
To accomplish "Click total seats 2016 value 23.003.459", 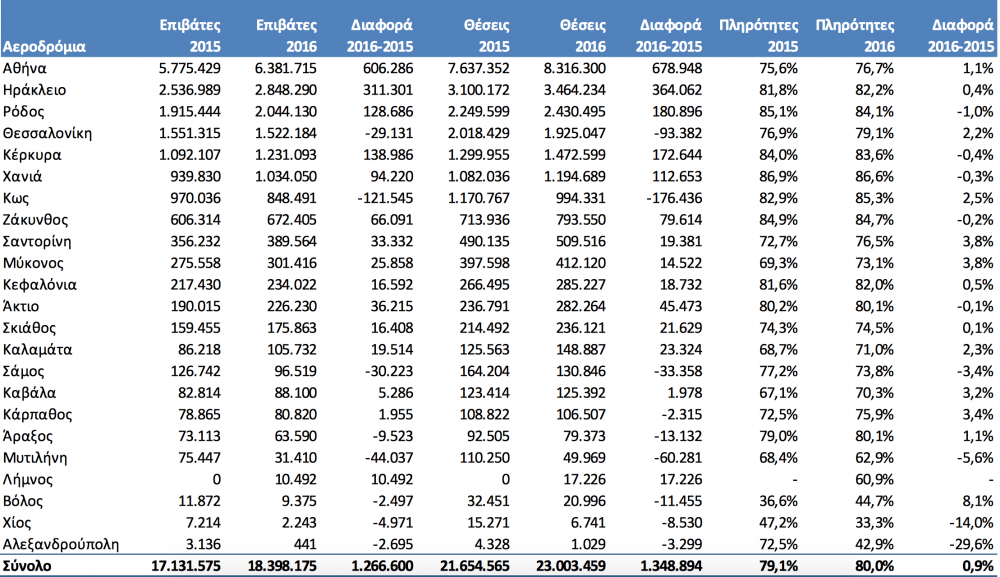I will (x=571, y=566).
